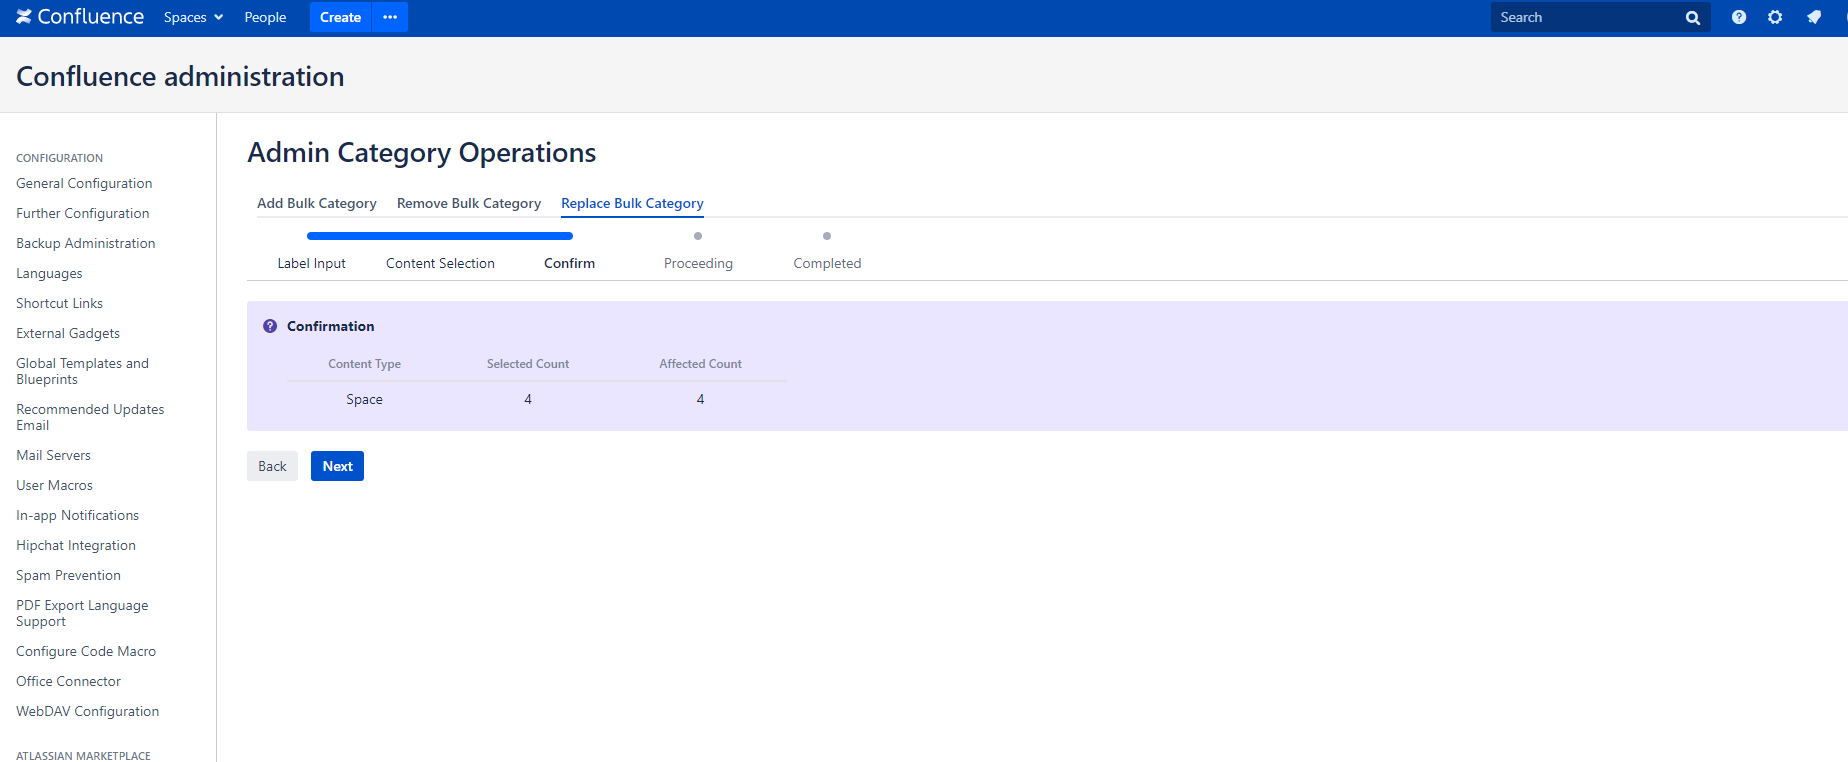Click the Space content type cell
The image size is (1848, 762).
(364, 399)
